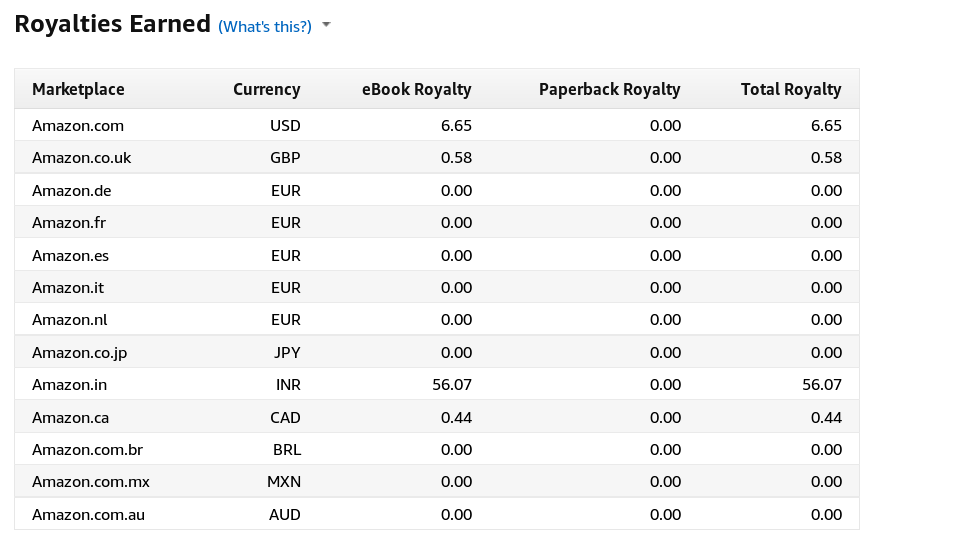Select the Amazon.com marketplace row label

point(78,126)
